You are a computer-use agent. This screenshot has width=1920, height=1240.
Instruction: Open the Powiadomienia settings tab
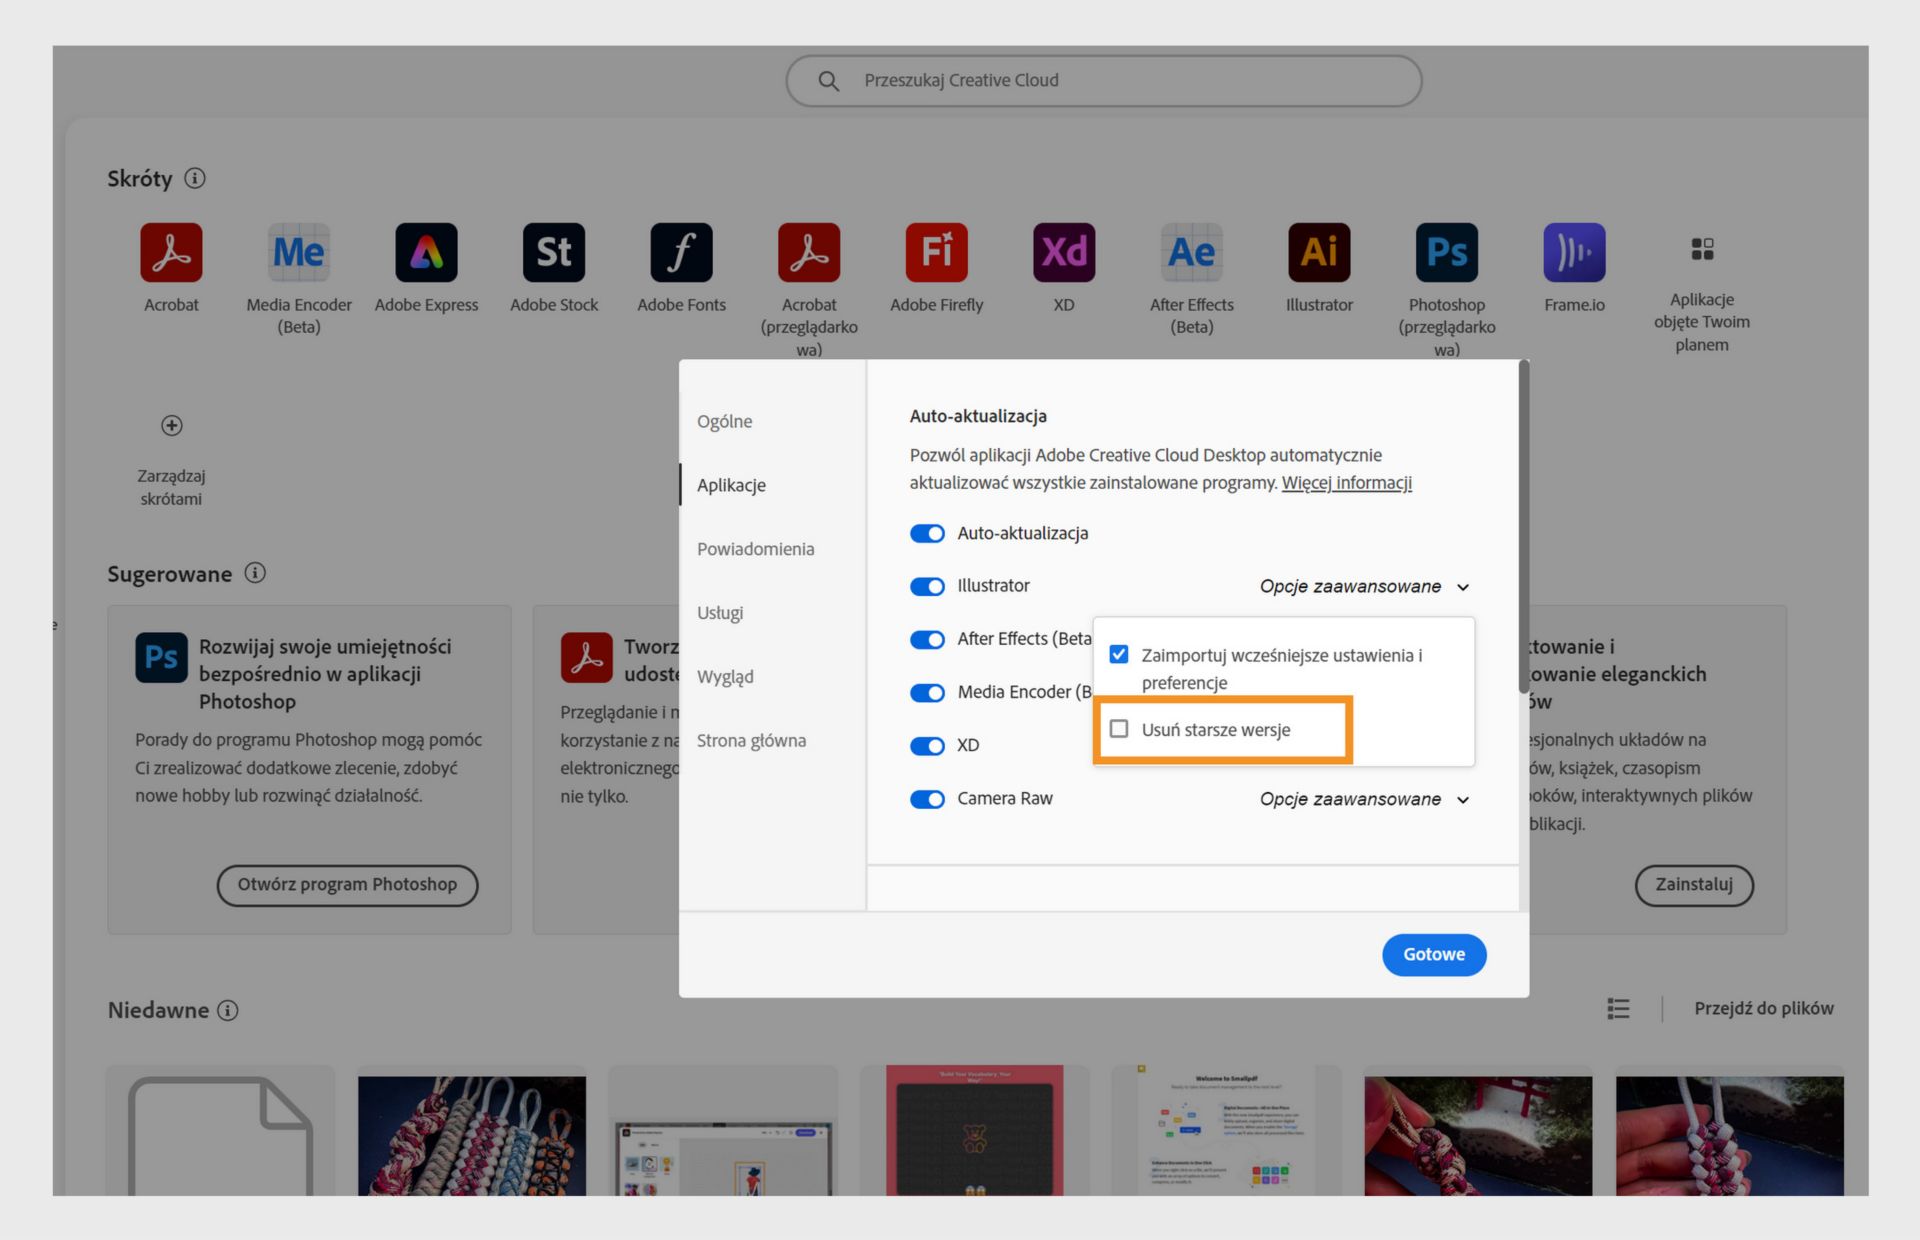pos(755,549)
